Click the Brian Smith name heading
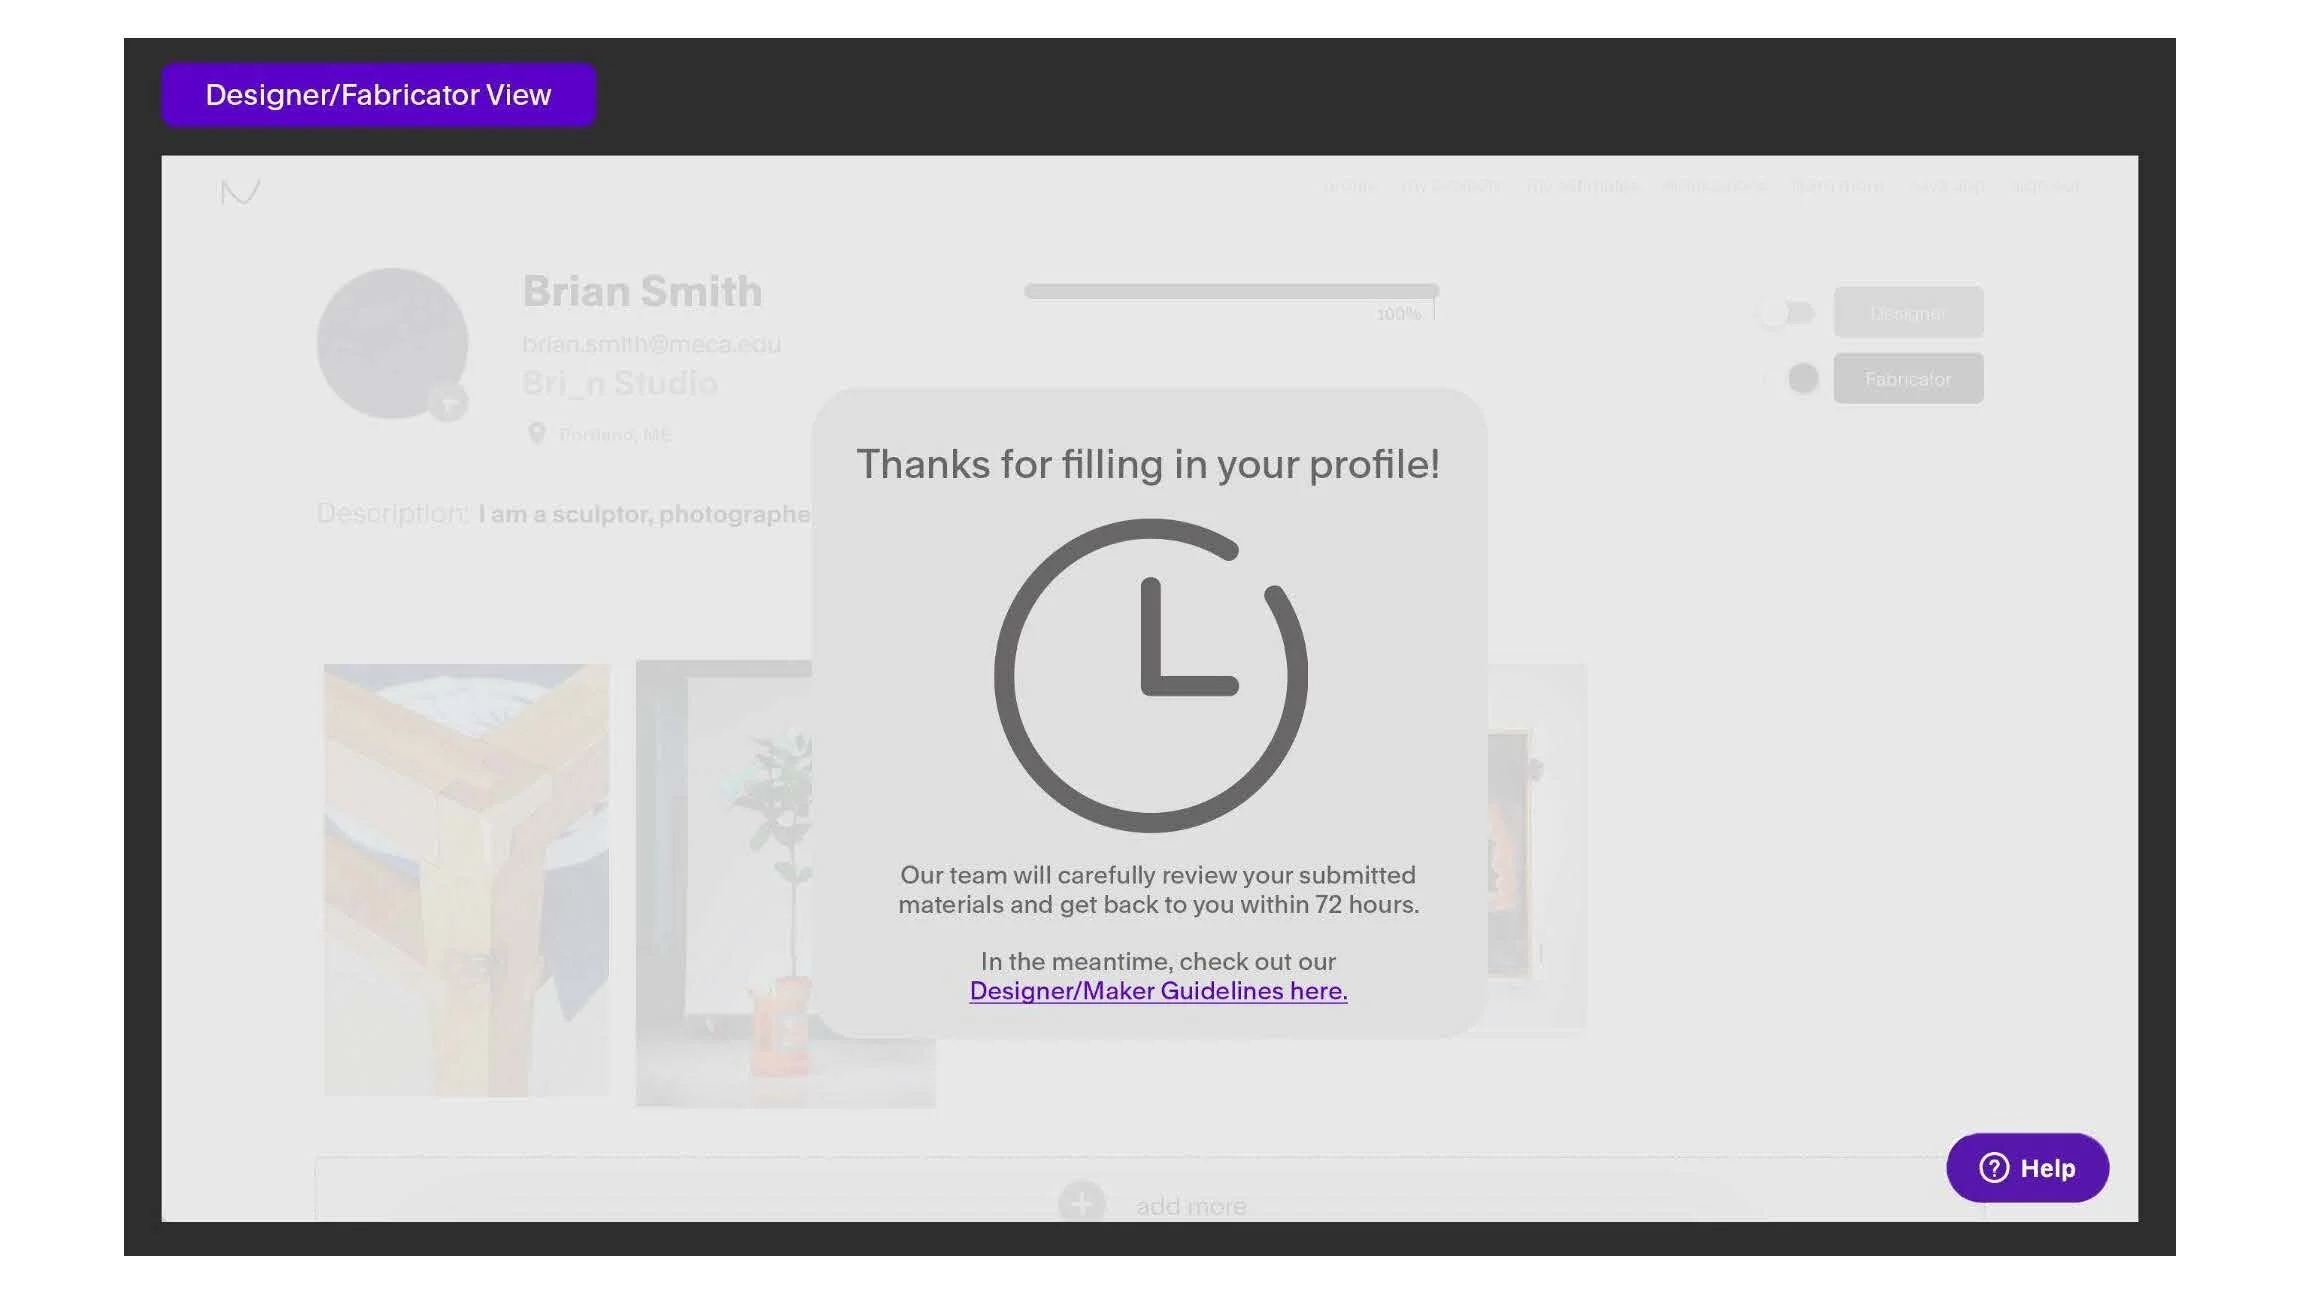 coord(642,291)
